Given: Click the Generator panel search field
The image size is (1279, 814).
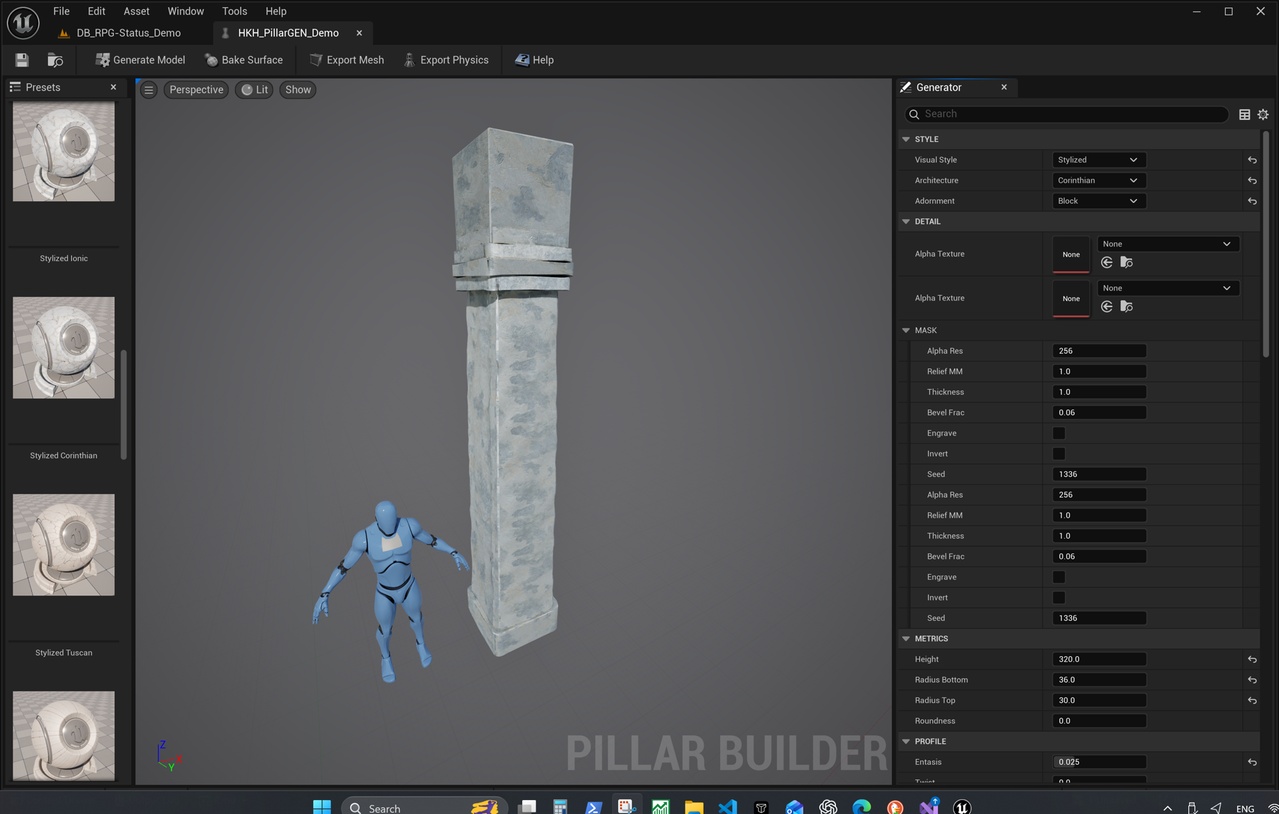Looking at the screenshot, I should (1066, 114).
